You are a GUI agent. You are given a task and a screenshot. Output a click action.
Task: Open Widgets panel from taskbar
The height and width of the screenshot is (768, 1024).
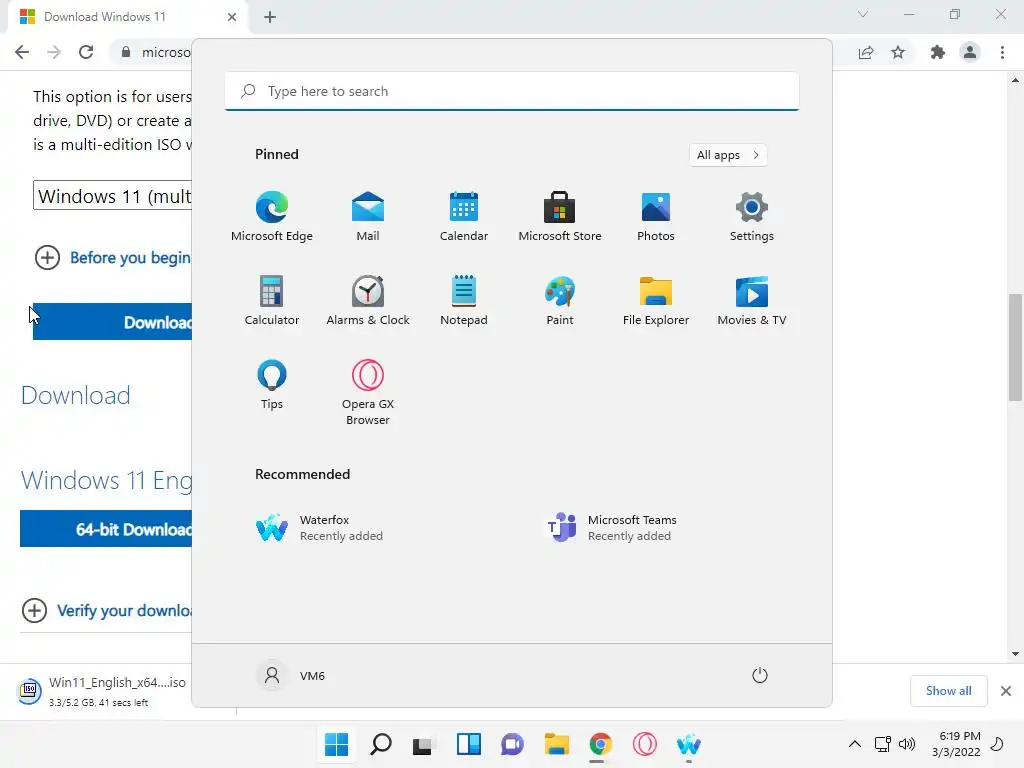pyautogui.click(x=468, y=744)
